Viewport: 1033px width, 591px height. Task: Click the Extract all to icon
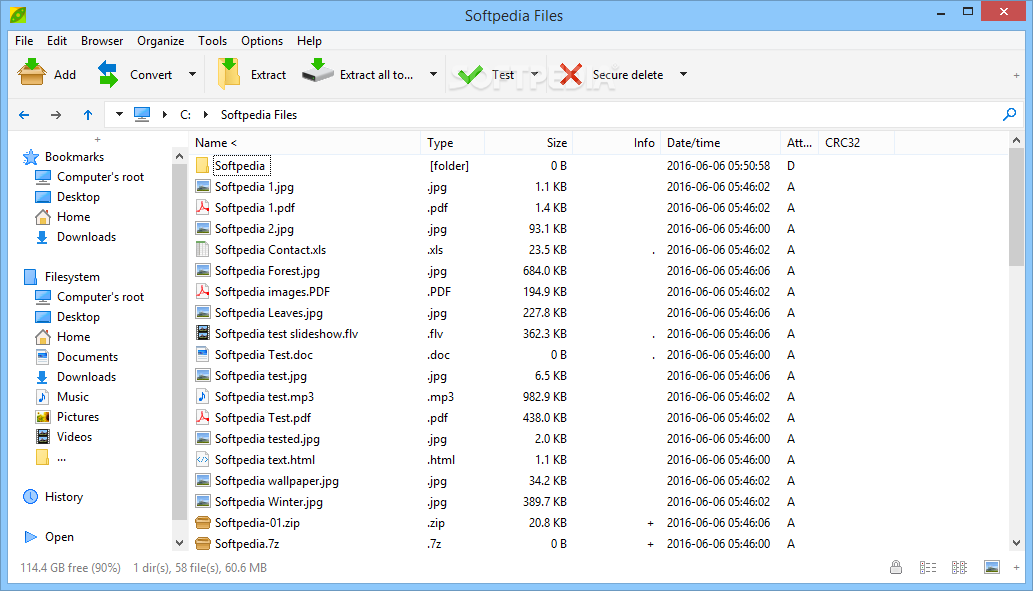click(318, 70)
